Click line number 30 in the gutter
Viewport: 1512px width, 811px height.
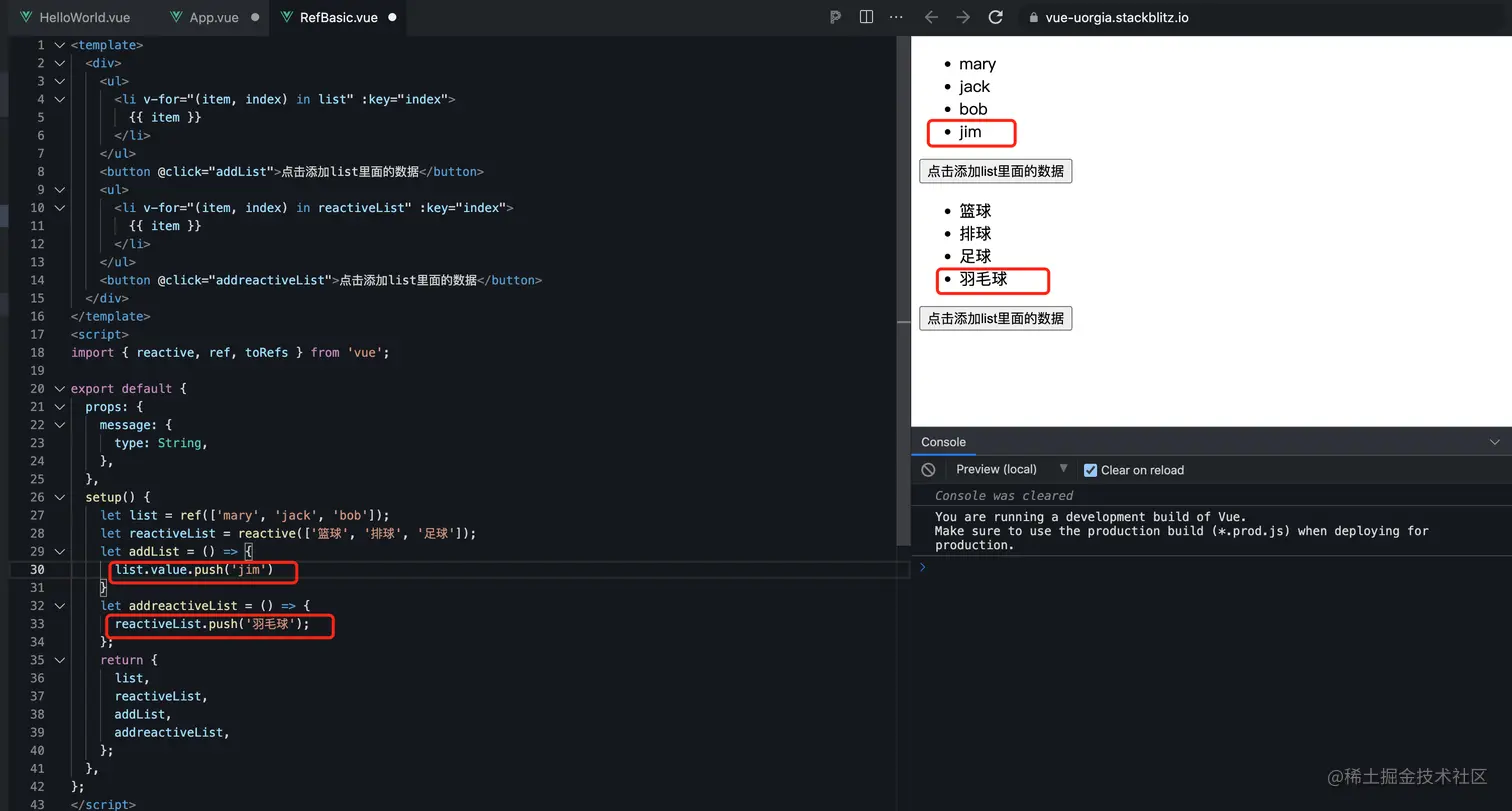[37, 570]
